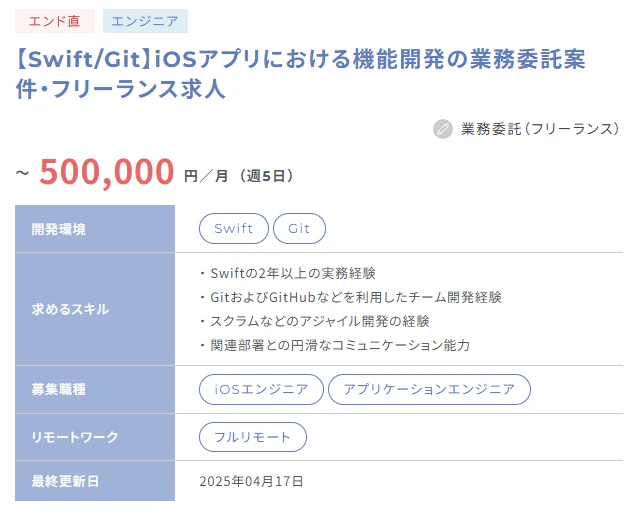Click the 開発環境 row header

[59, 229]
